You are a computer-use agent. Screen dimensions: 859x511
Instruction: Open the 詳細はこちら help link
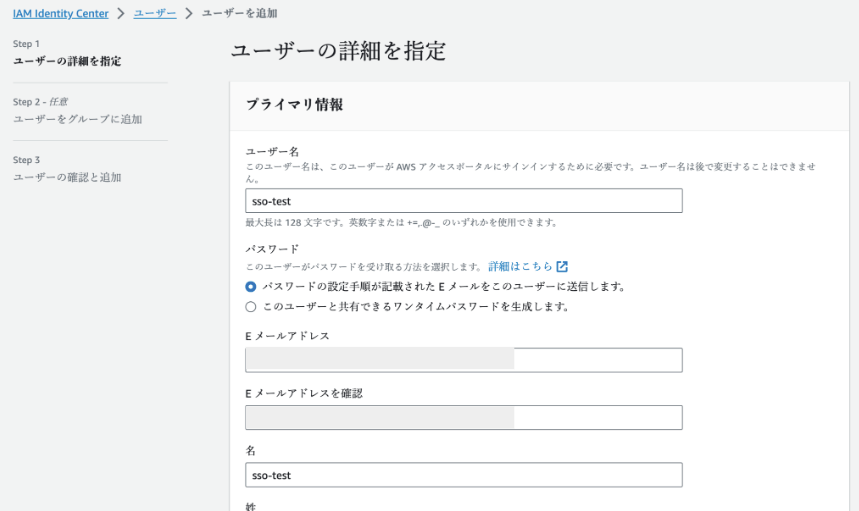[x=520, y=267]
